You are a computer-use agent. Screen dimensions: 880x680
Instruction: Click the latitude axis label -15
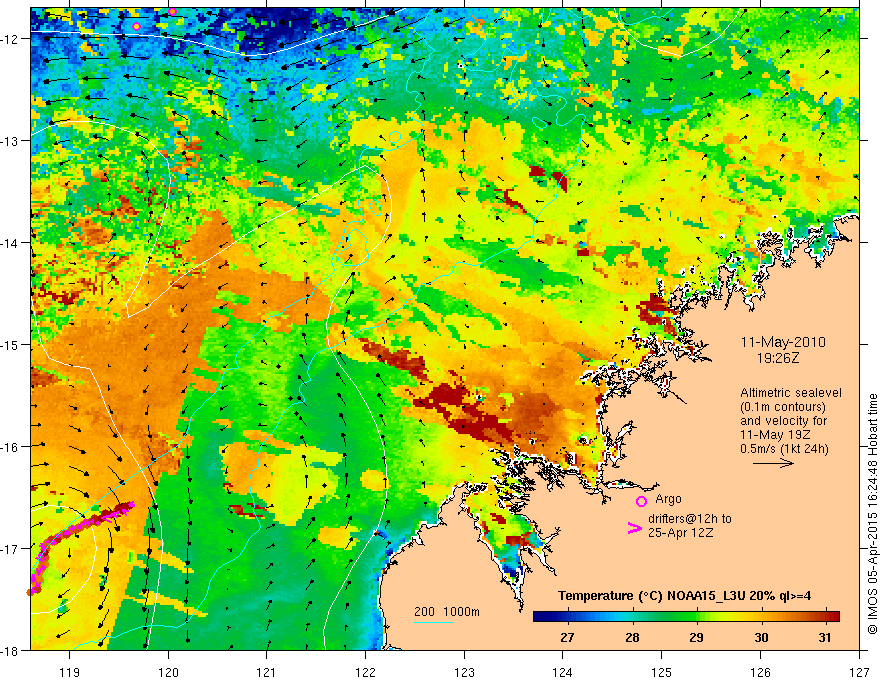point(10,344)
